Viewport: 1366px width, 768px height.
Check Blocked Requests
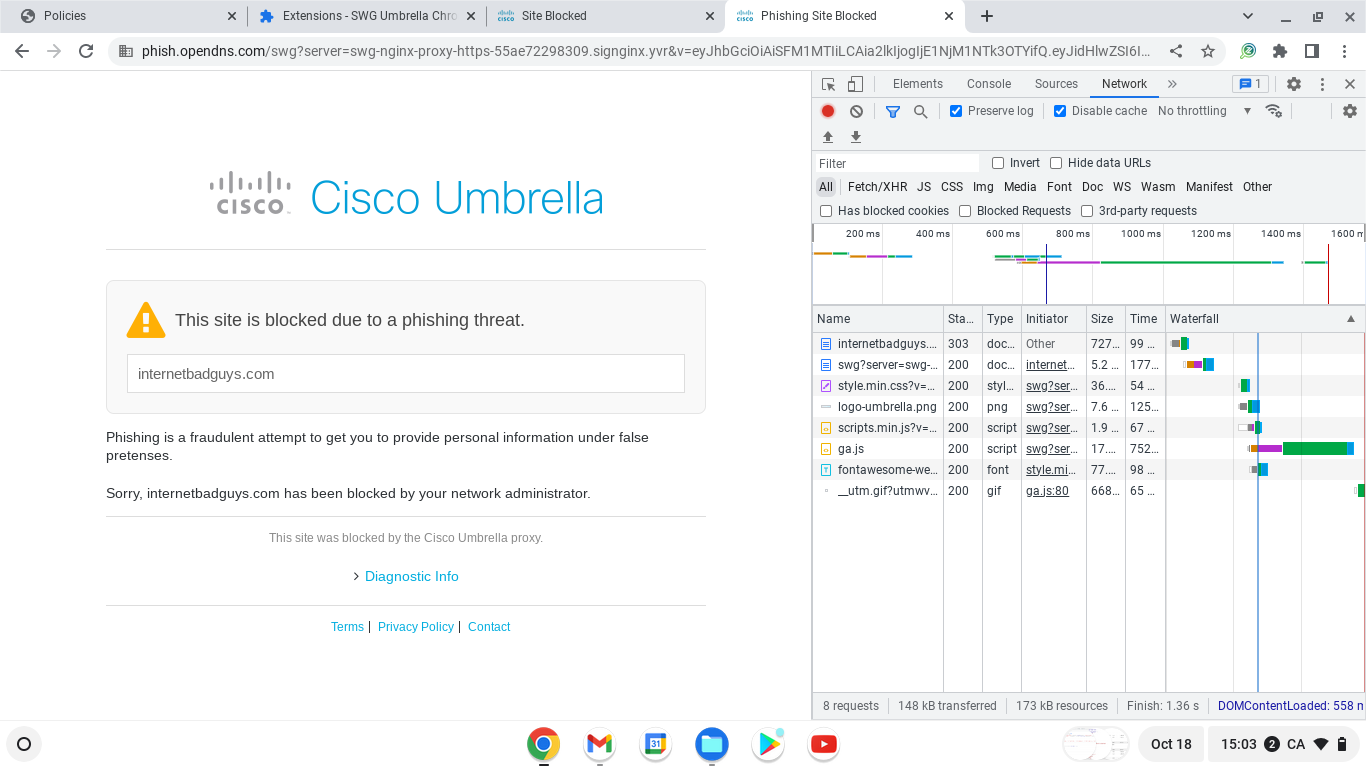tap(965, 211)
